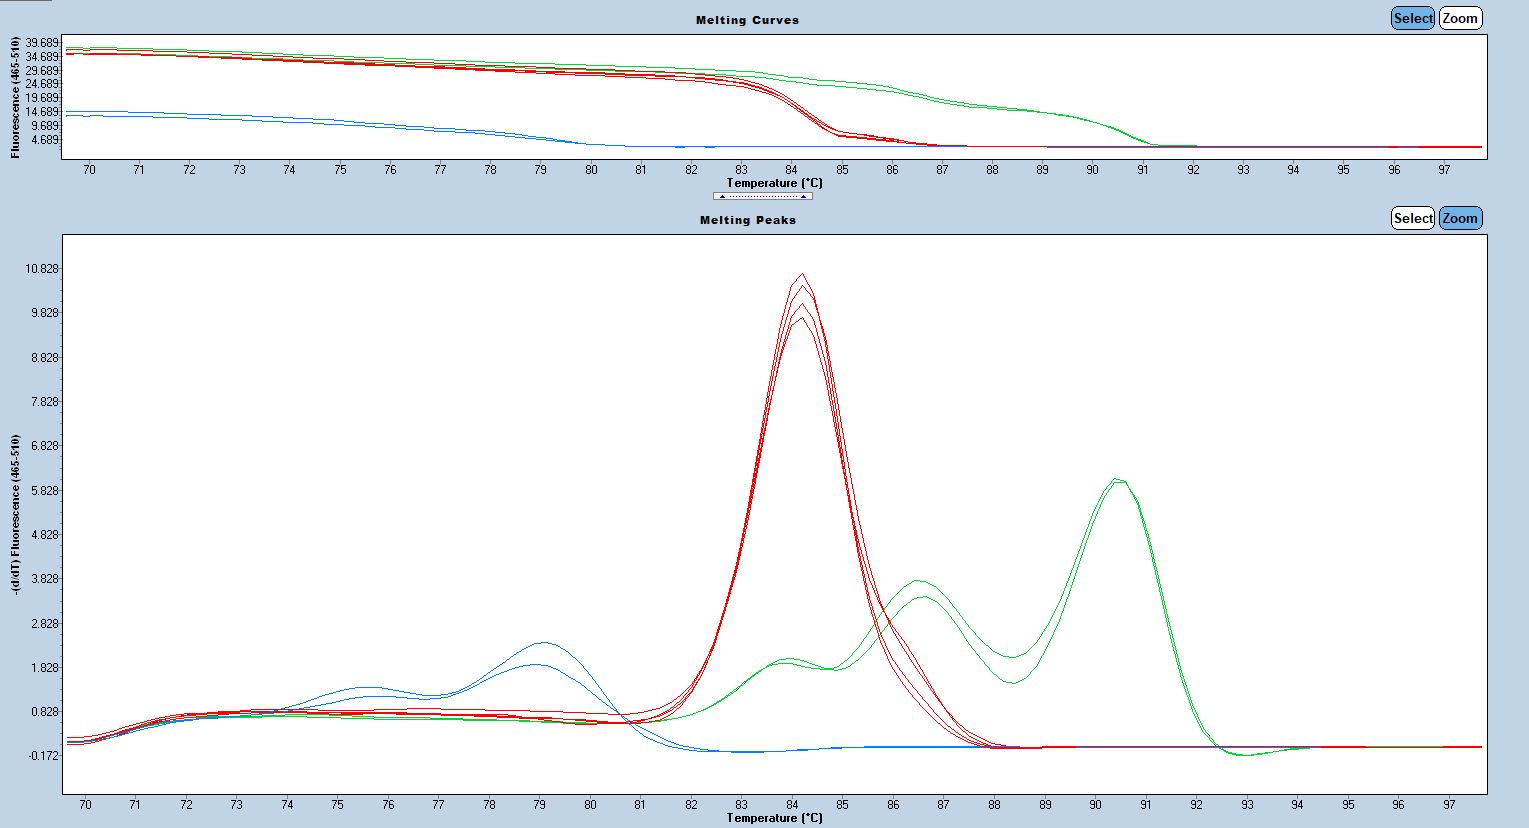Viewport: 1529px width, 828px height.
Task: Select the green peak near 90.5 °C
Action: tap(1117, 479)
